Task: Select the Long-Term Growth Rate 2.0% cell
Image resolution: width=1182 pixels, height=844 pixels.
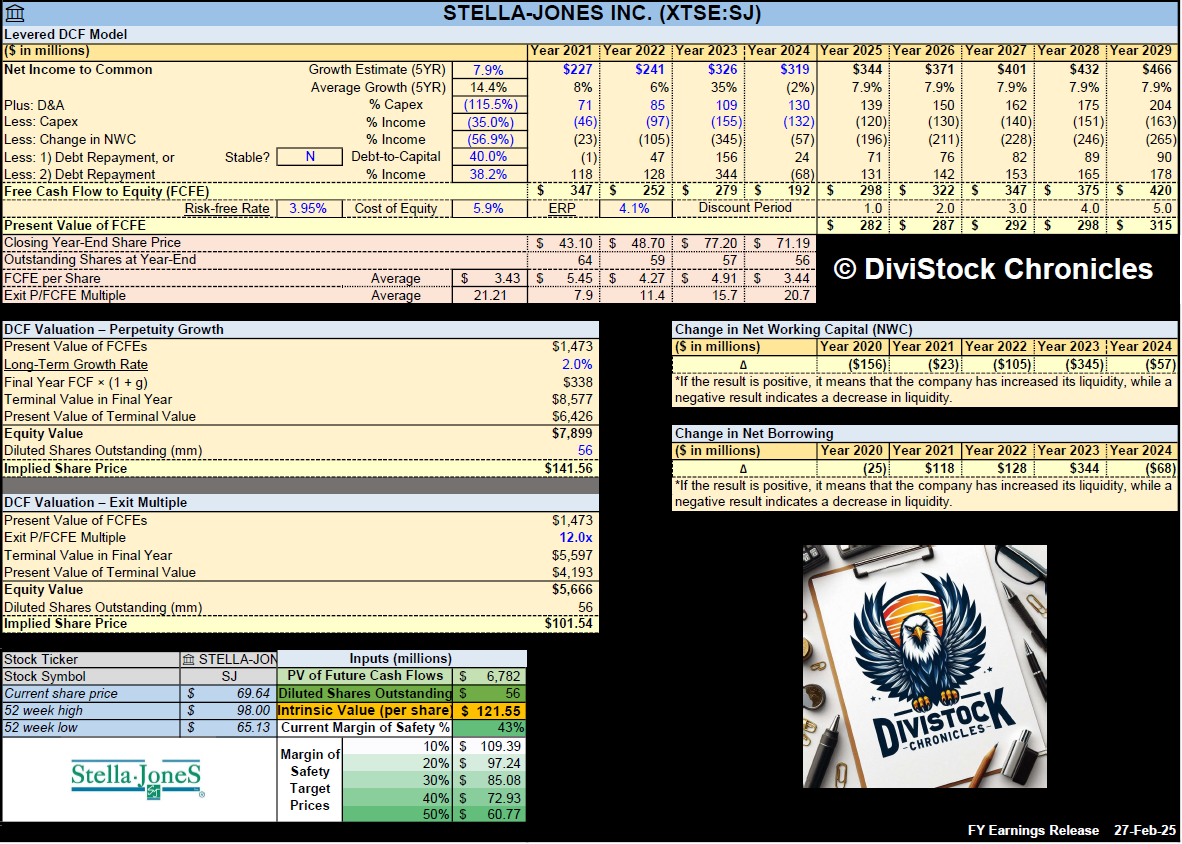Action: pyautogui.click(x=577, y=365)
